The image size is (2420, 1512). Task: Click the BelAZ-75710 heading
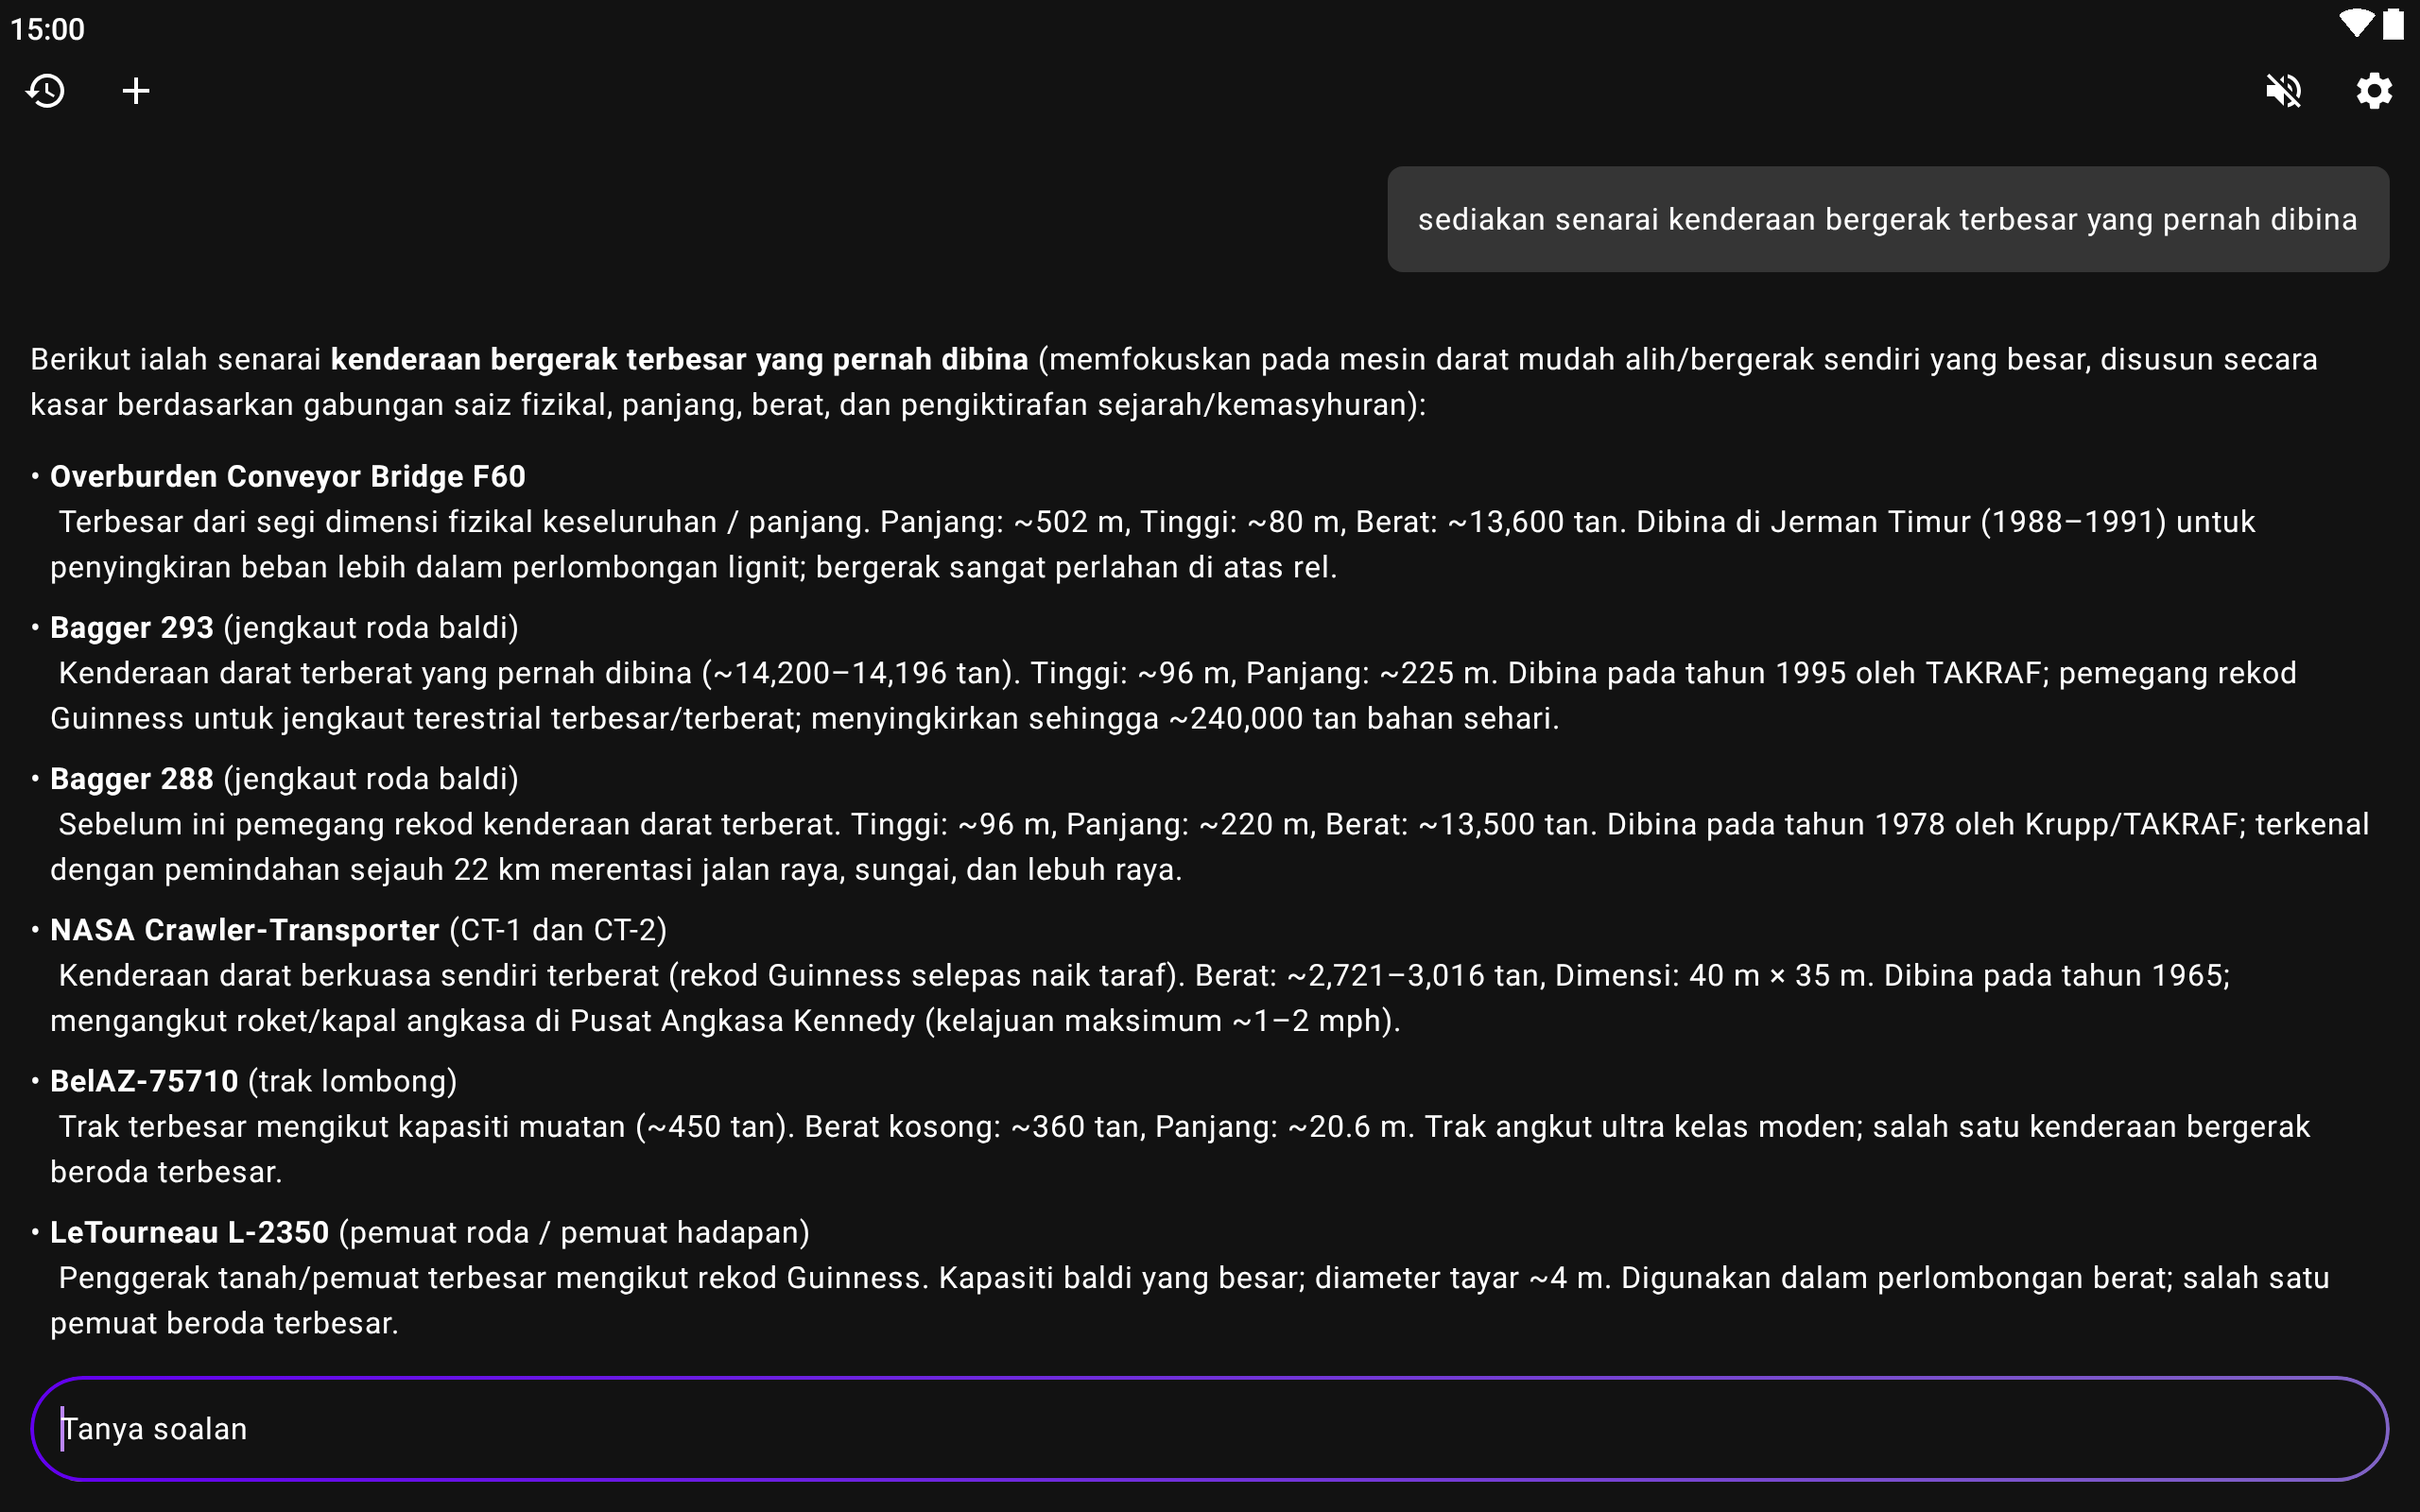coord(145,1081)
